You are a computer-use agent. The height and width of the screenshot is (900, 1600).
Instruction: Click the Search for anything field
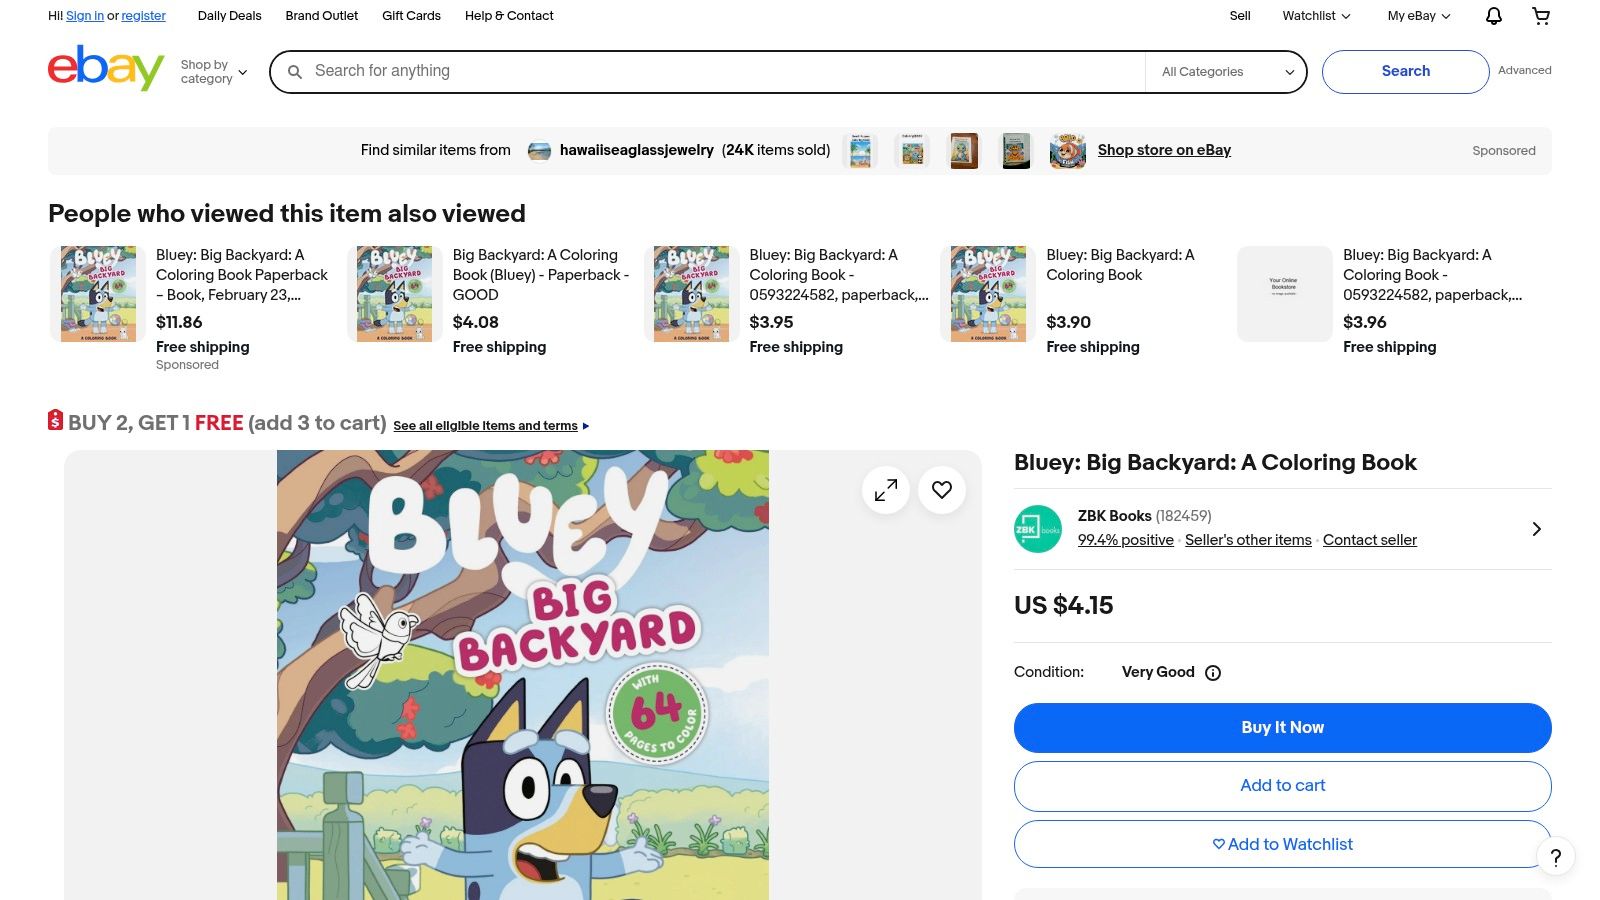pyautogui.click(x=720, y=71)
